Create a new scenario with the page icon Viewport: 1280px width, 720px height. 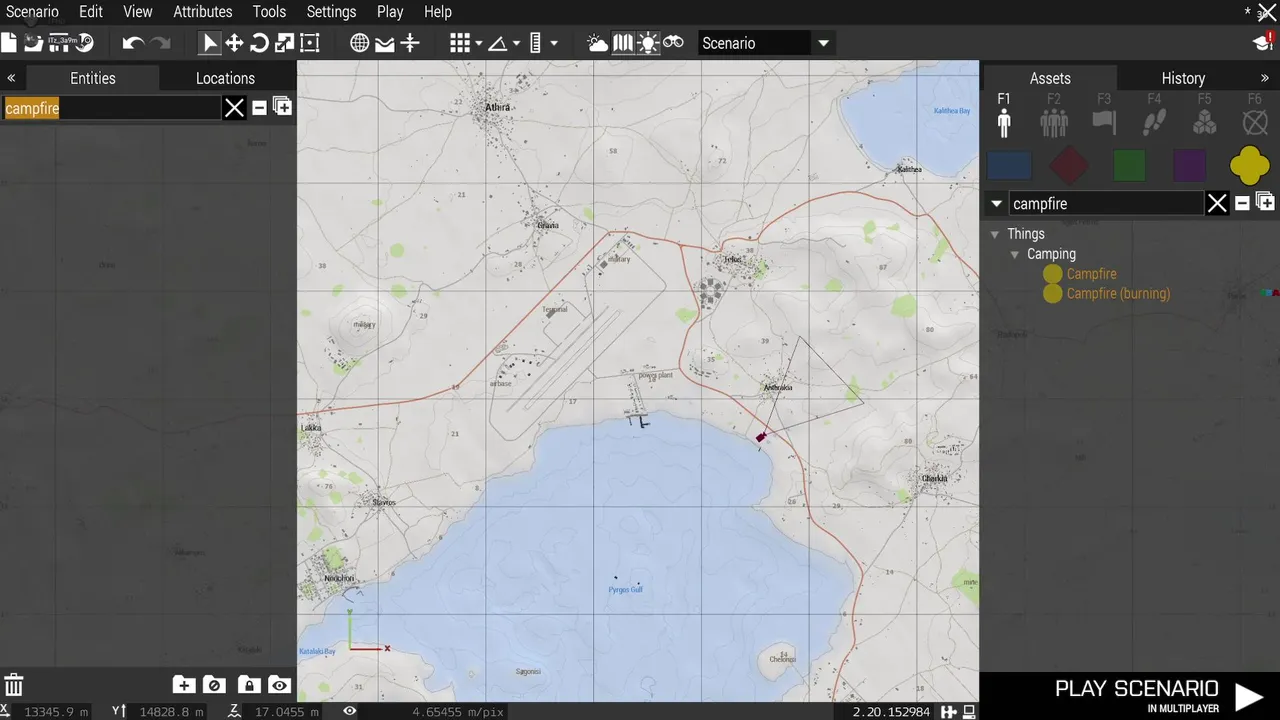tap(9, 43)
